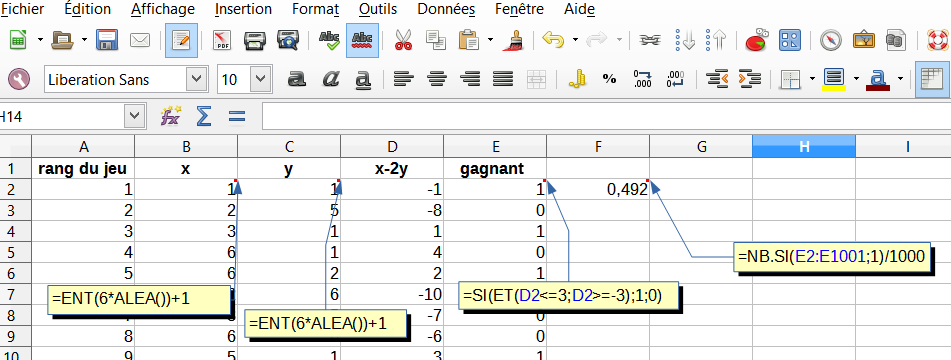This screenshot has width=951, height=360.
Task: Insert the Sum function sigma
Action: [204, 116]
